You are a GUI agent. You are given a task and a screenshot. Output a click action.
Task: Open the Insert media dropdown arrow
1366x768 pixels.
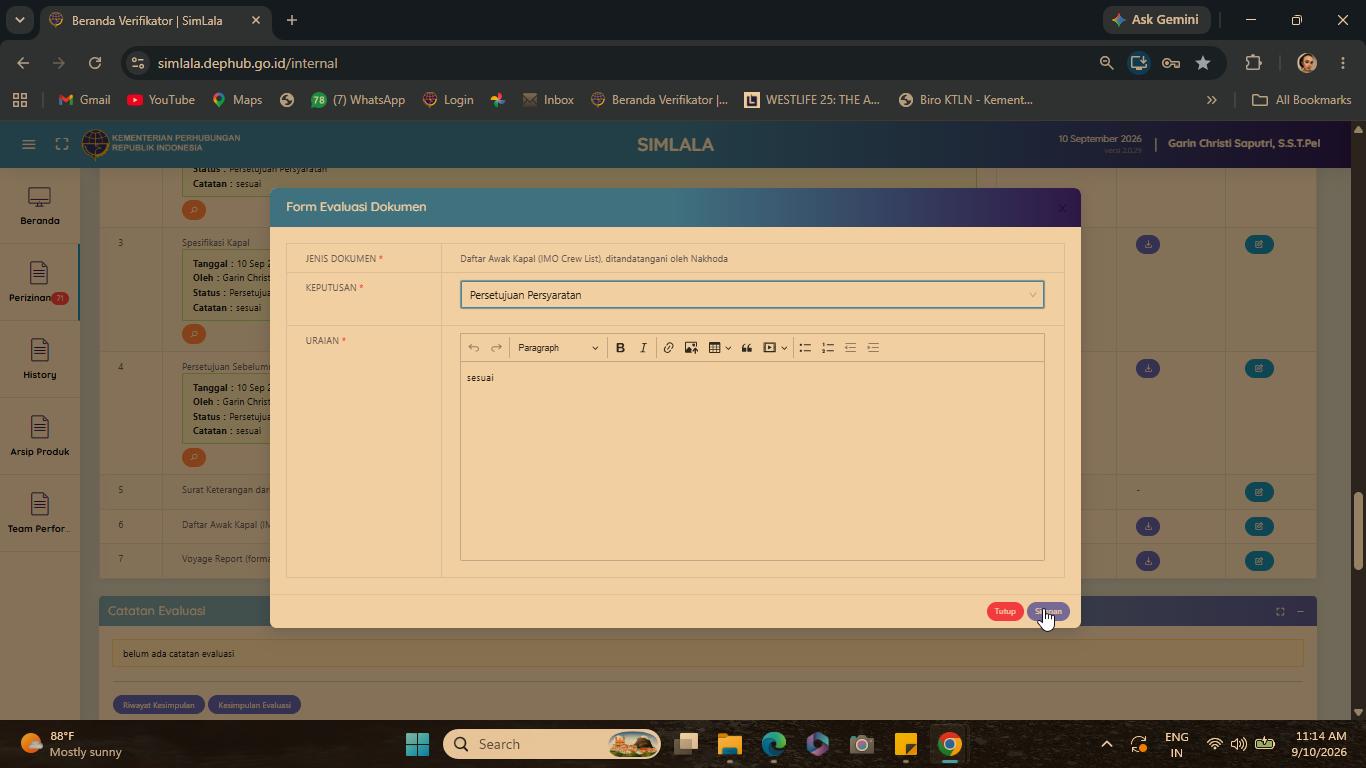coord(784,348)
